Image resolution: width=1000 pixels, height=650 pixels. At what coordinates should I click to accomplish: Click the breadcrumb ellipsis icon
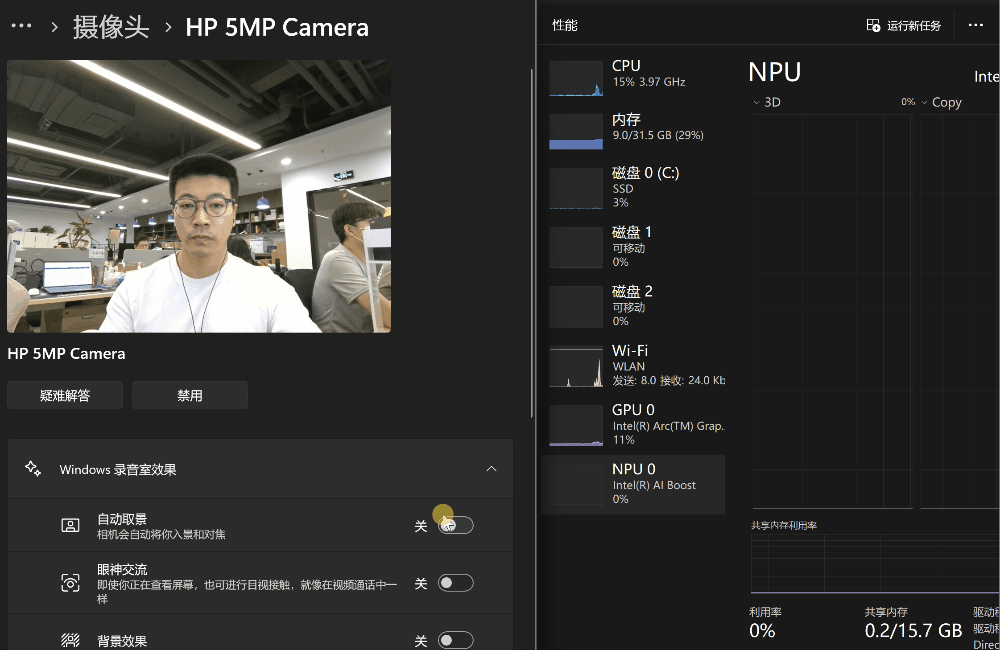(21, 27)
